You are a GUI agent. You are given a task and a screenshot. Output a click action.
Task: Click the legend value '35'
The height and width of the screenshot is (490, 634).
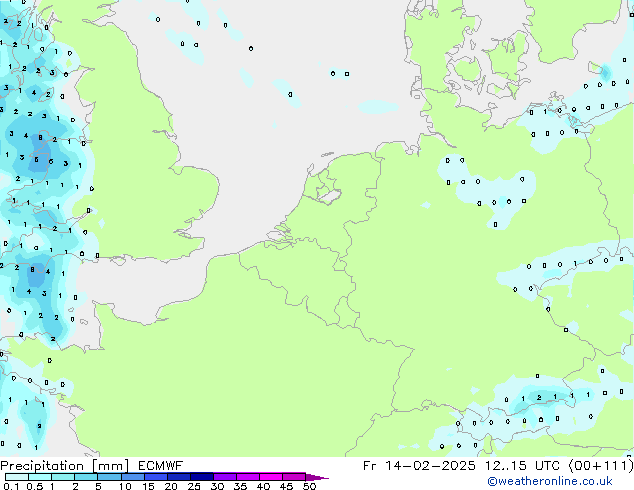(x=240, y=486)
